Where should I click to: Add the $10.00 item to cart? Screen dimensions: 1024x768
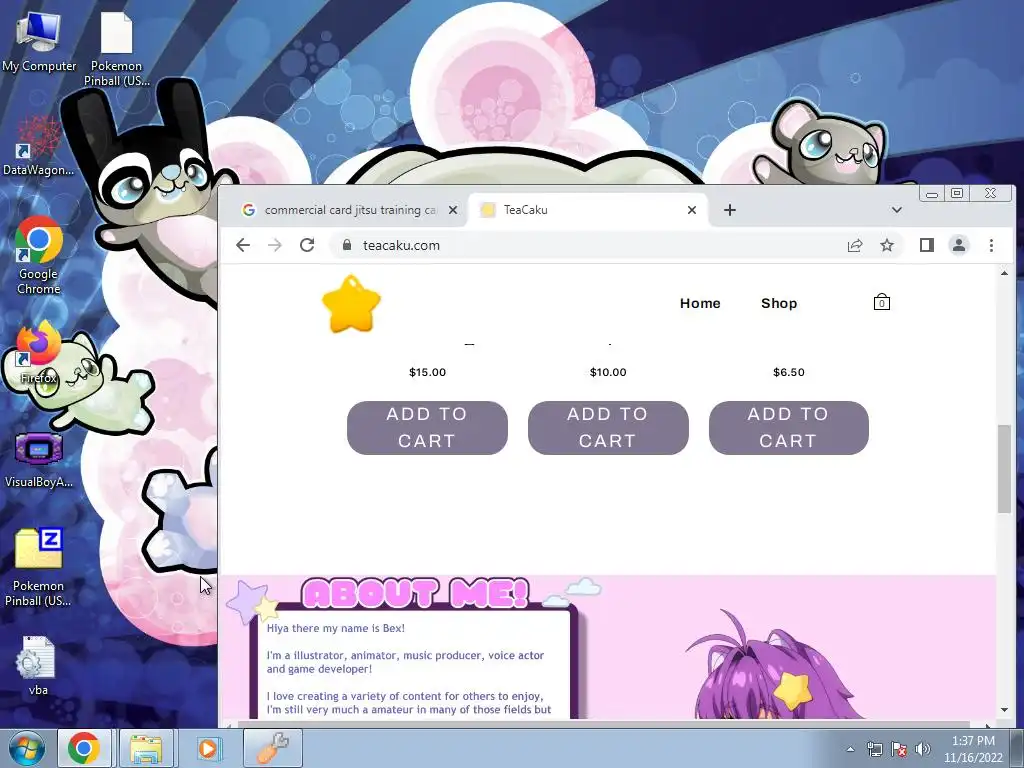608,428
